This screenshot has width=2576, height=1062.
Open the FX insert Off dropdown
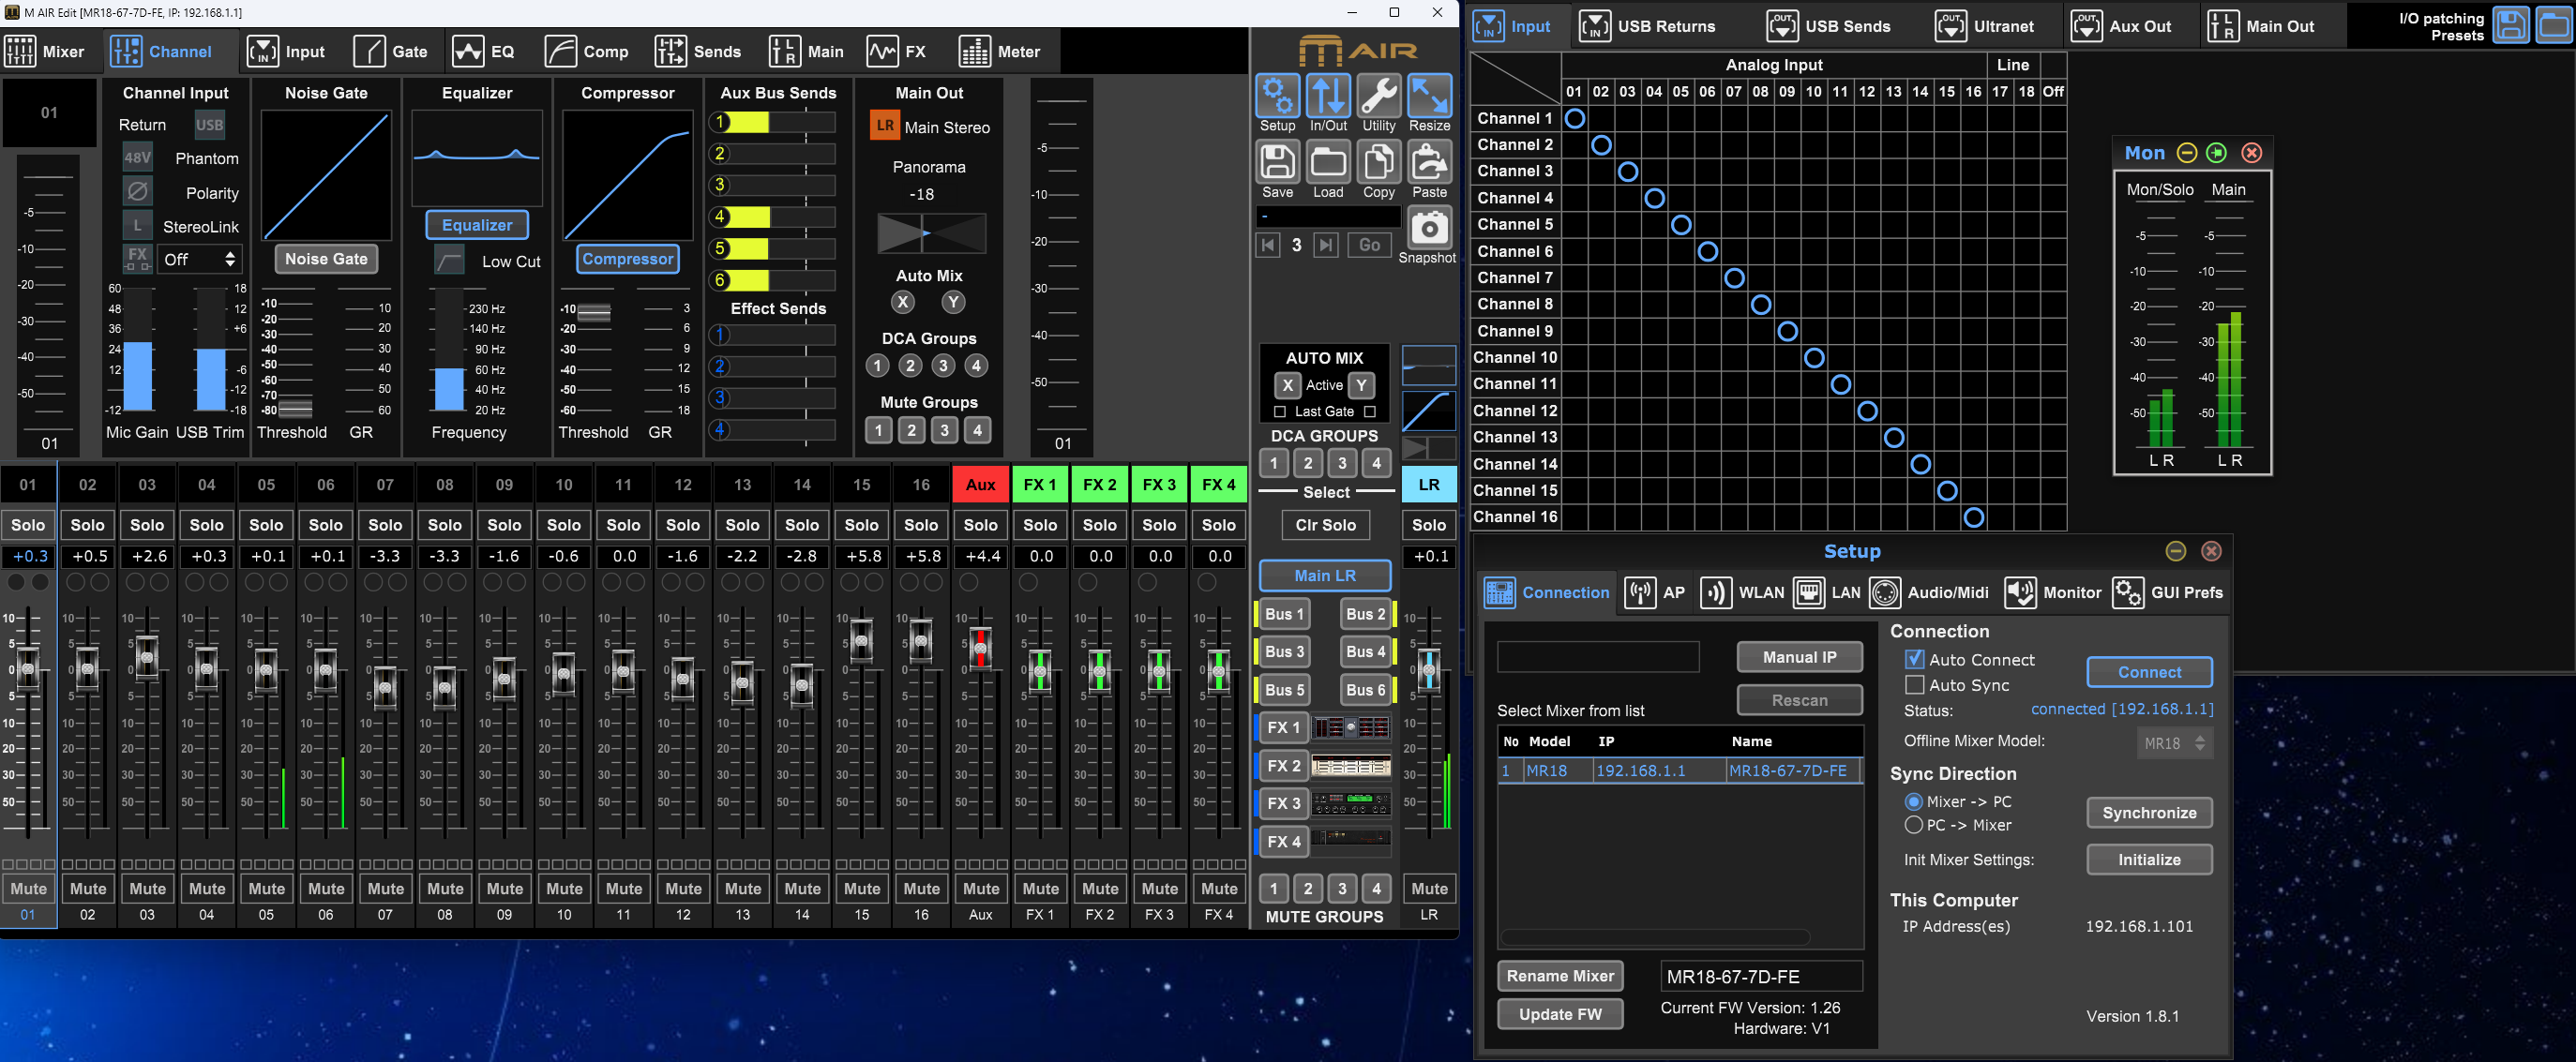pos(200,259)
